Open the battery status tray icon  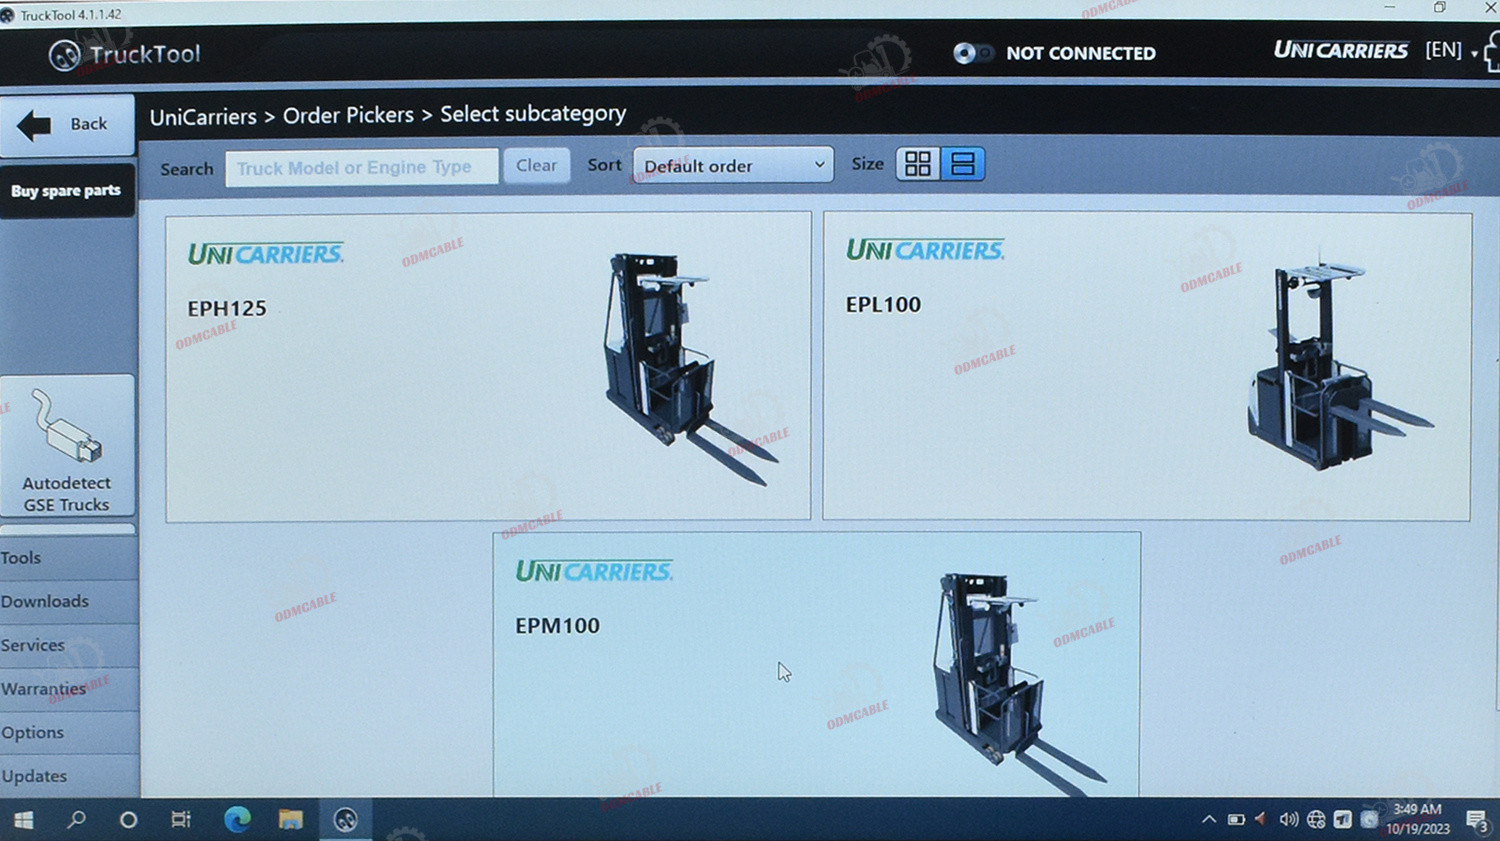[1236, 820]
